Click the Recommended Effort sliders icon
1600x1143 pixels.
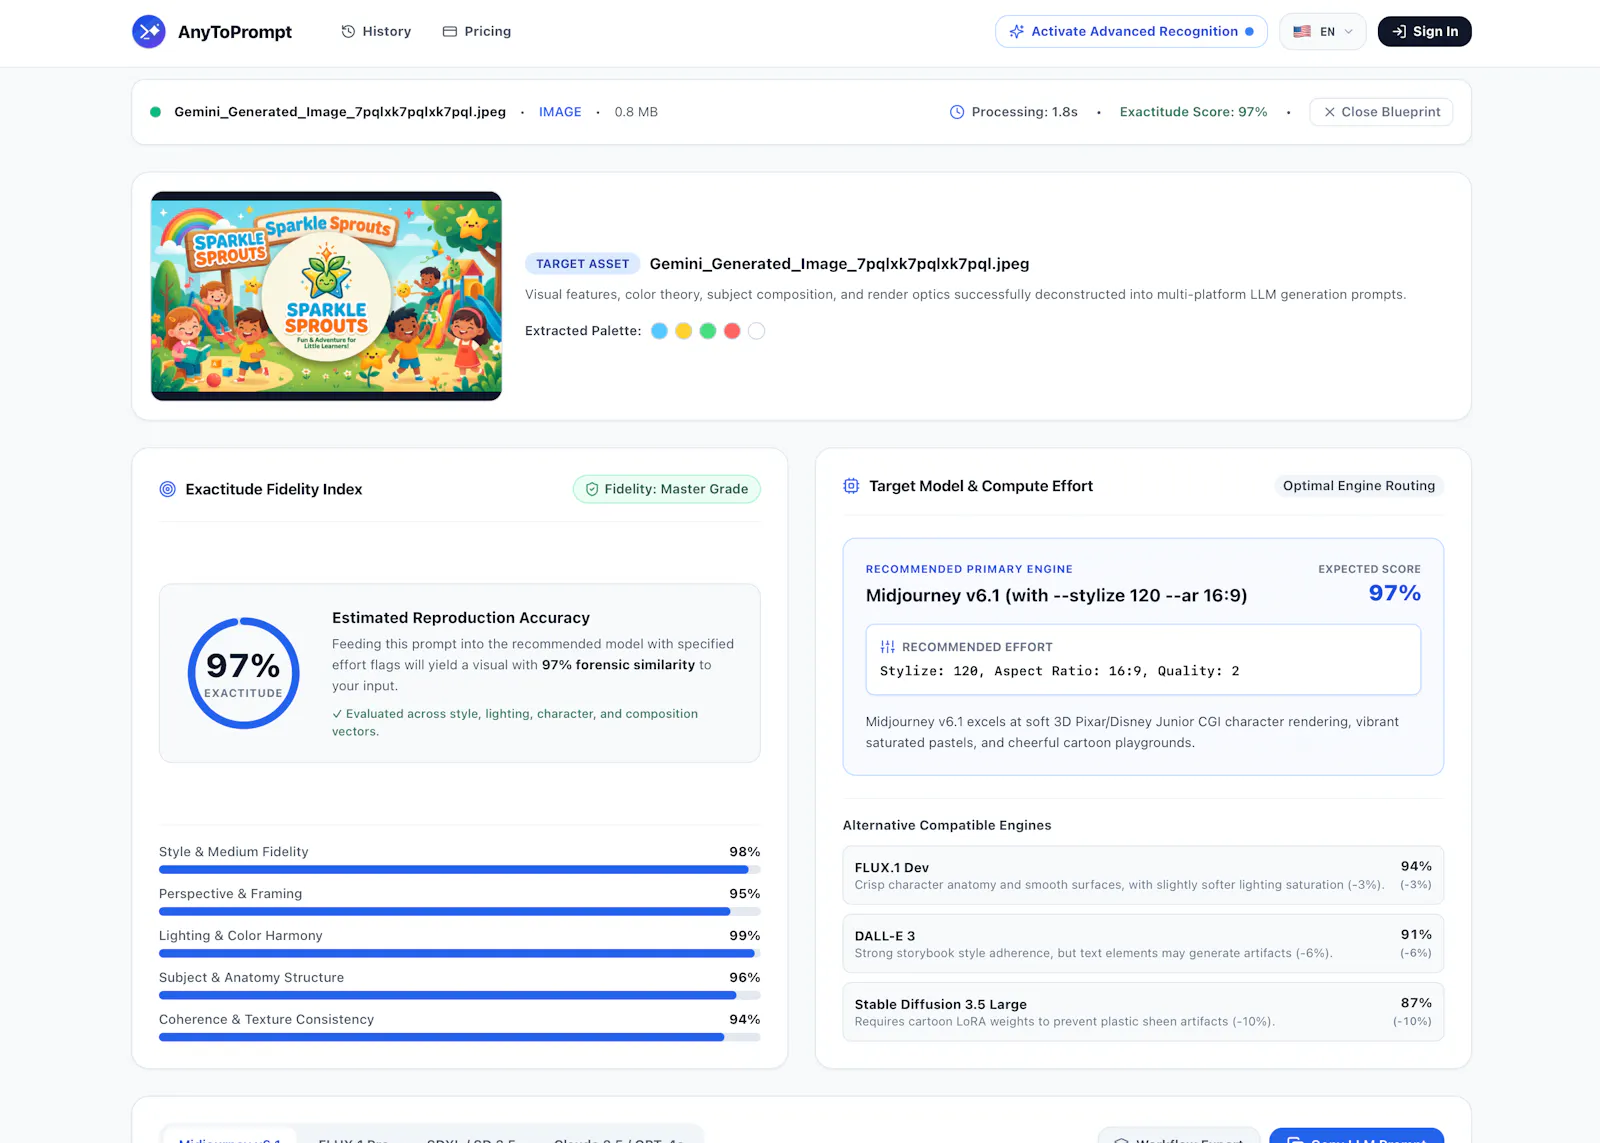pos(887,647)
